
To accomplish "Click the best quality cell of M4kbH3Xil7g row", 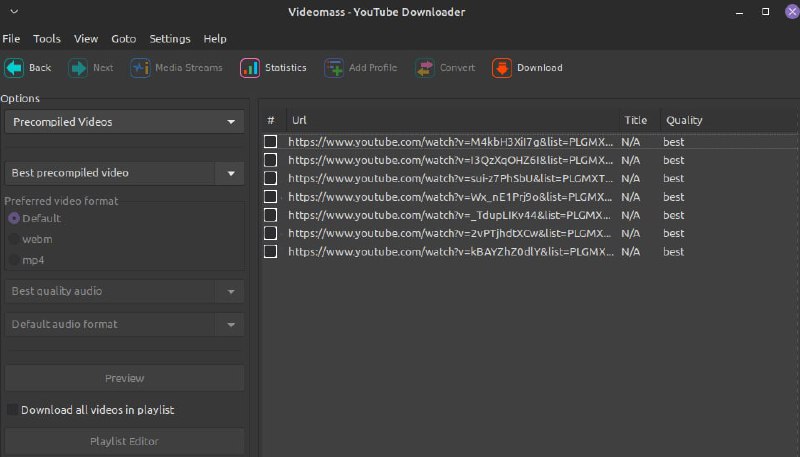I will [x=673, y=142].
